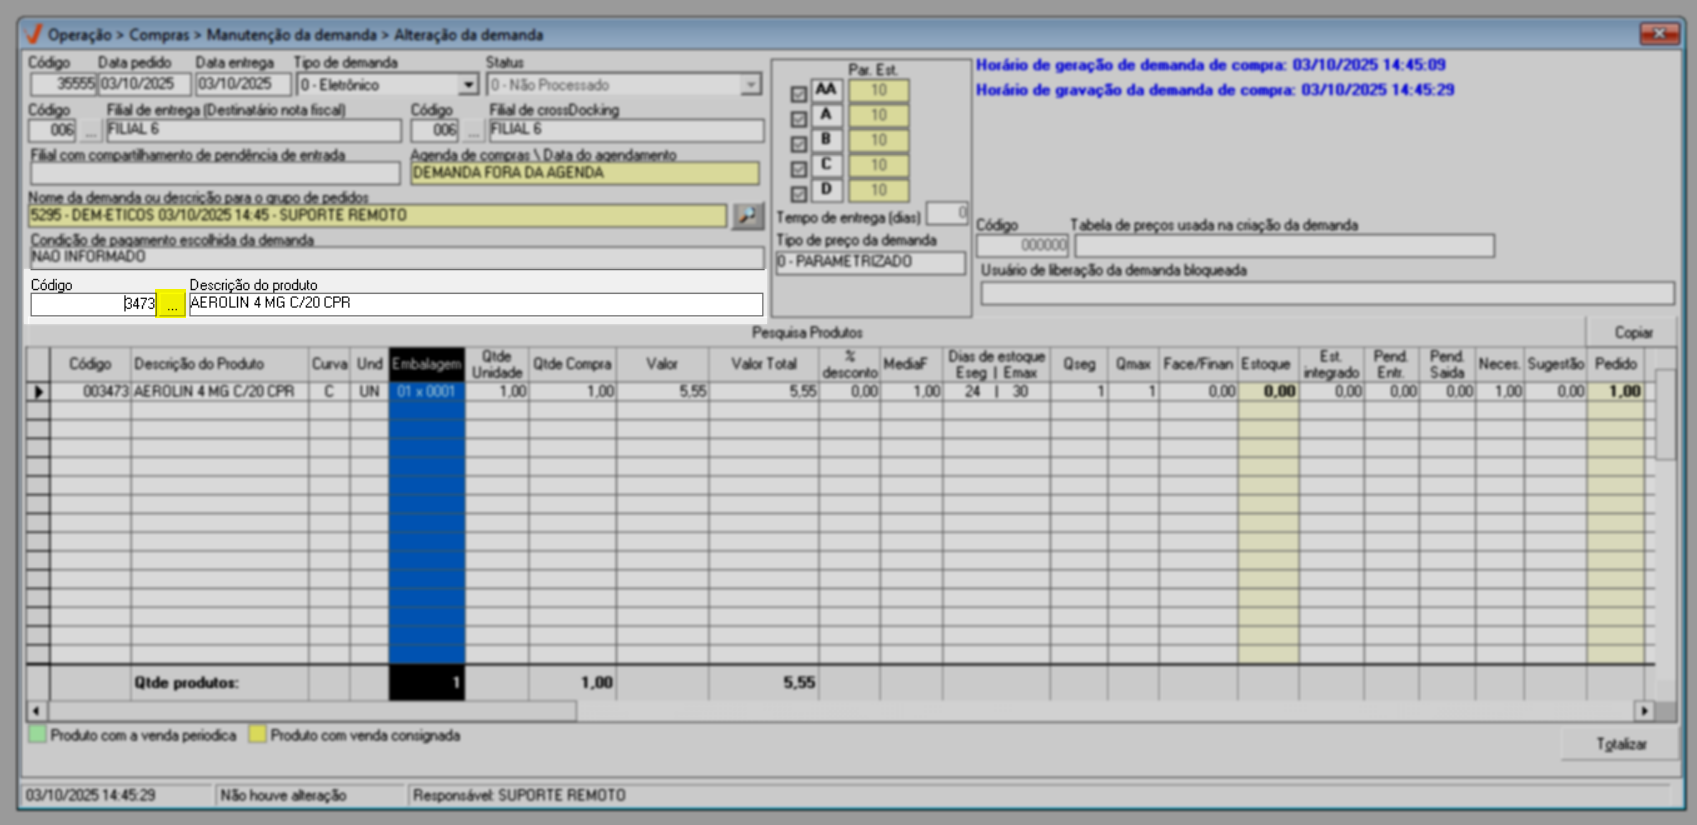Toggle the D curve checkbox
Screen dimensions: 1697x825
click(798, 194)
